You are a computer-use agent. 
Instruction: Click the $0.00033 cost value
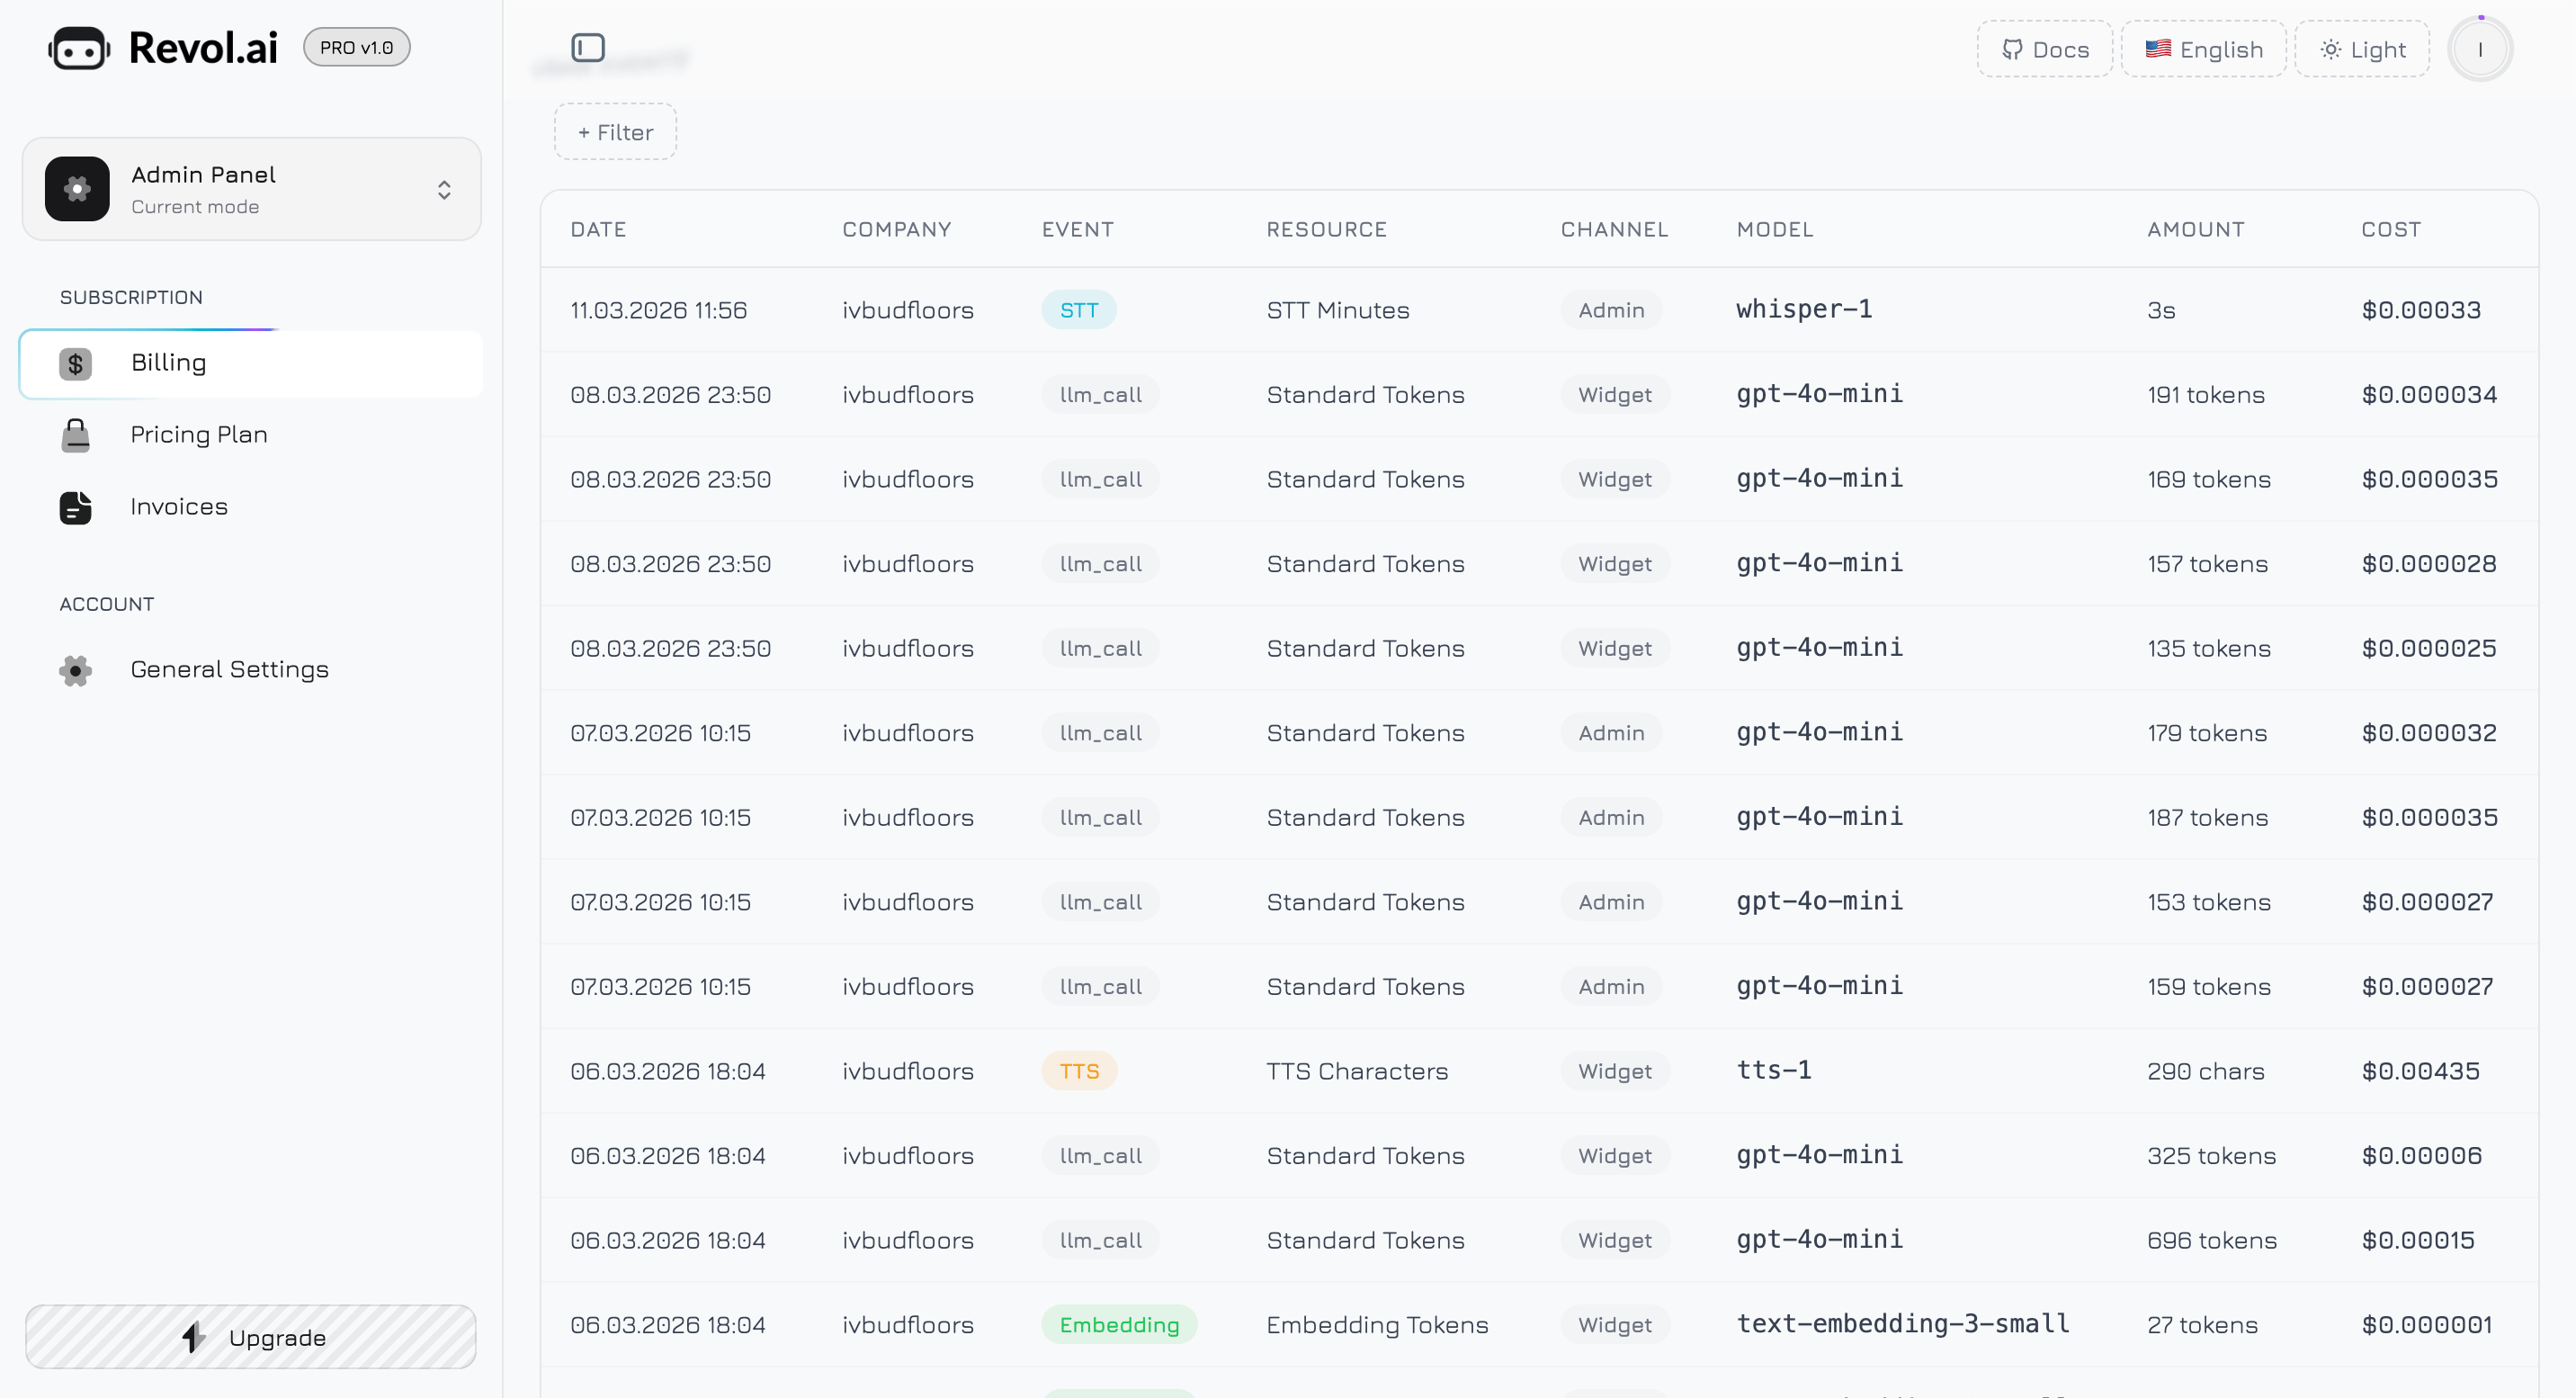pyautogui.click(x=2421, y=310)
